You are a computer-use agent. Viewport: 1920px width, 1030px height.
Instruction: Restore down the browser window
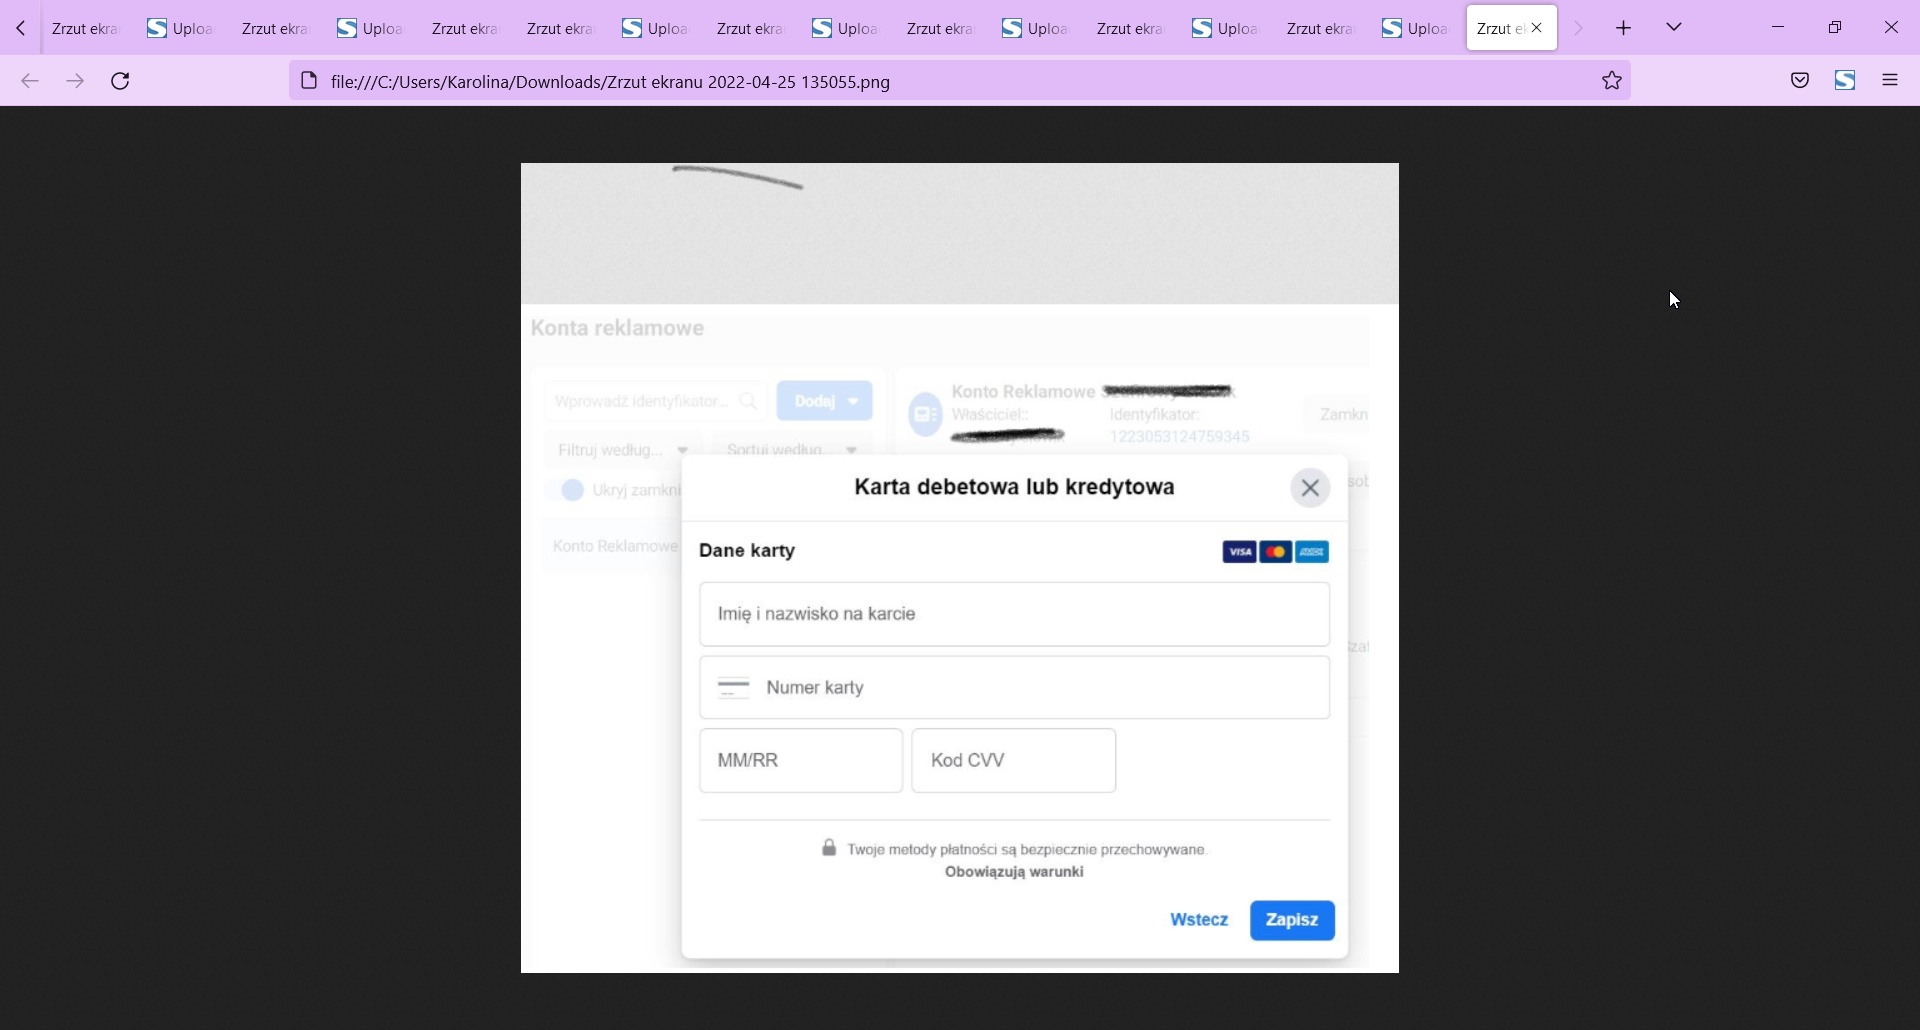pyautogui.click(x=1835, y=28)
